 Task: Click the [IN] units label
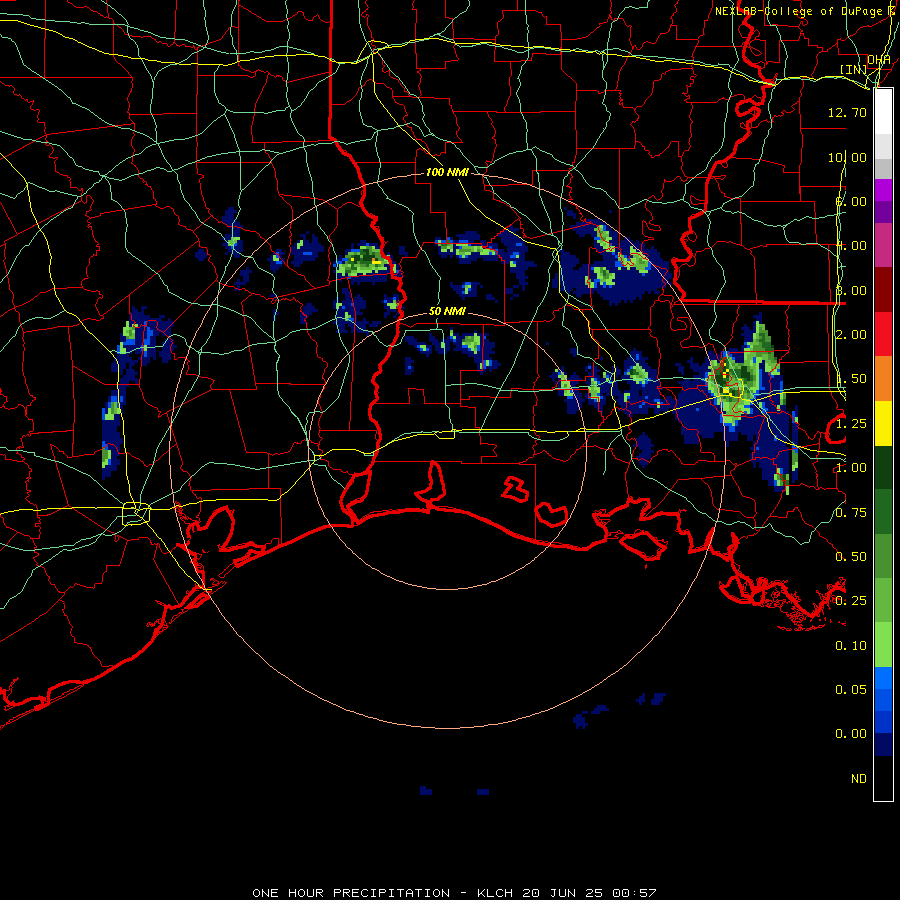(x=854, y=69)
